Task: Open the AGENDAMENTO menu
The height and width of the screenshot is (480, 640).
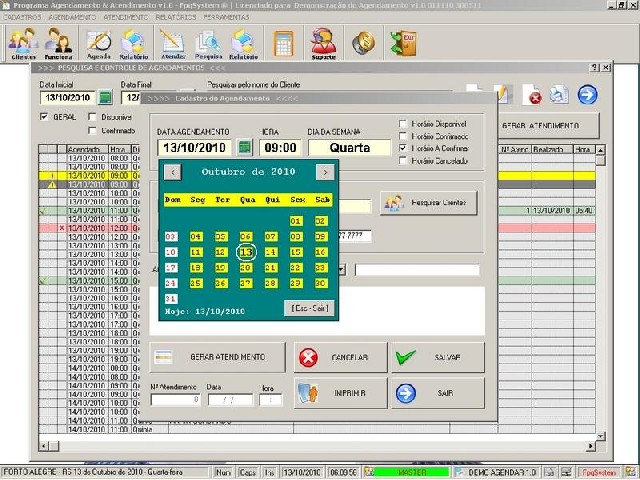Action: pyautogui.click(x=72, y=17)
